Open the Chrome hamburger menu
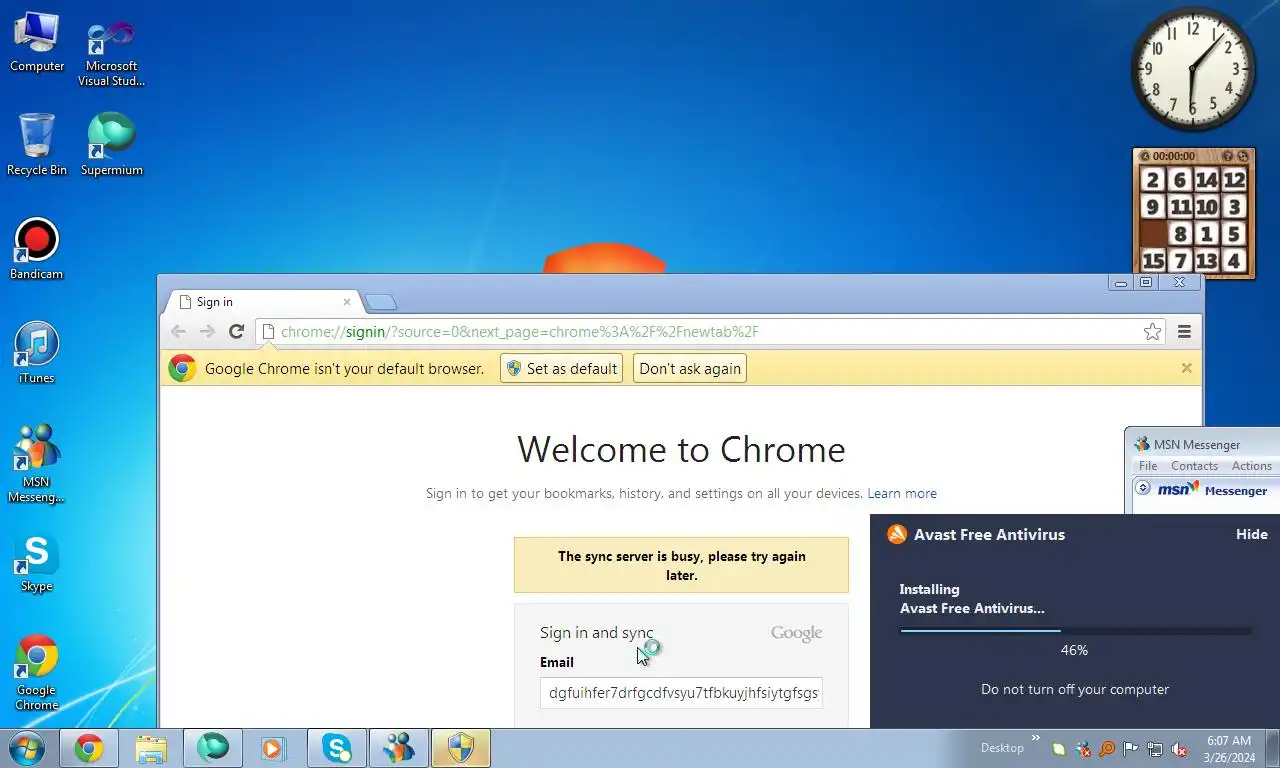The image size is (1280, 768). tap(1184, 332)
